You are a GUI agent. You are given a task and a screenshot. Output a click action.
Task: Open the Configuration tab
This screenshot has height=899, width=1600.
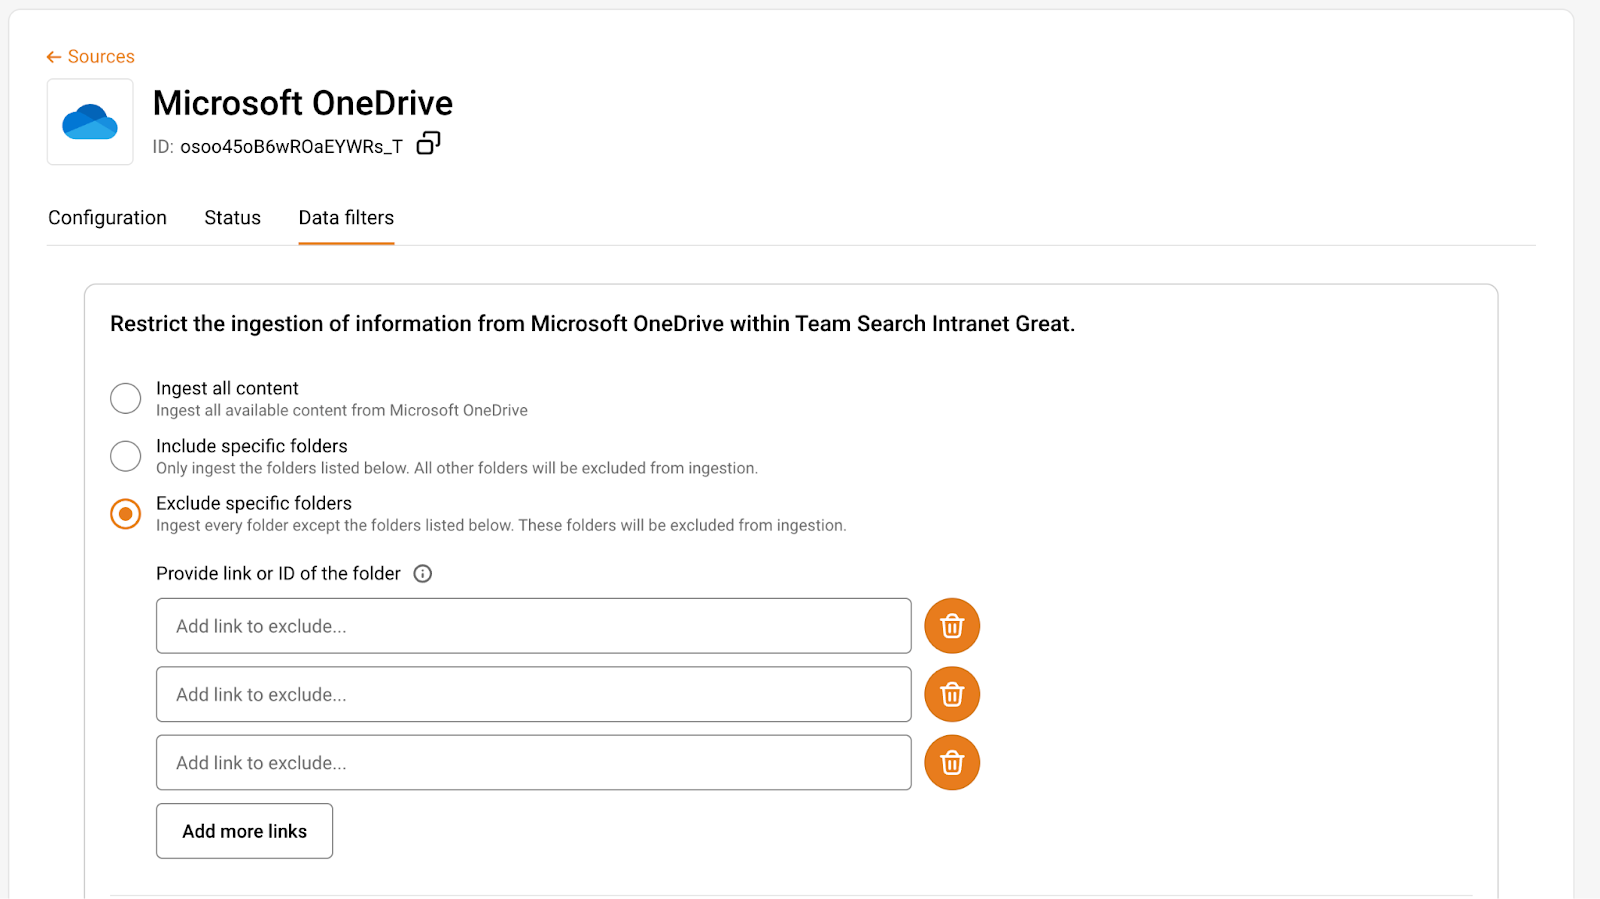[107, 218]
